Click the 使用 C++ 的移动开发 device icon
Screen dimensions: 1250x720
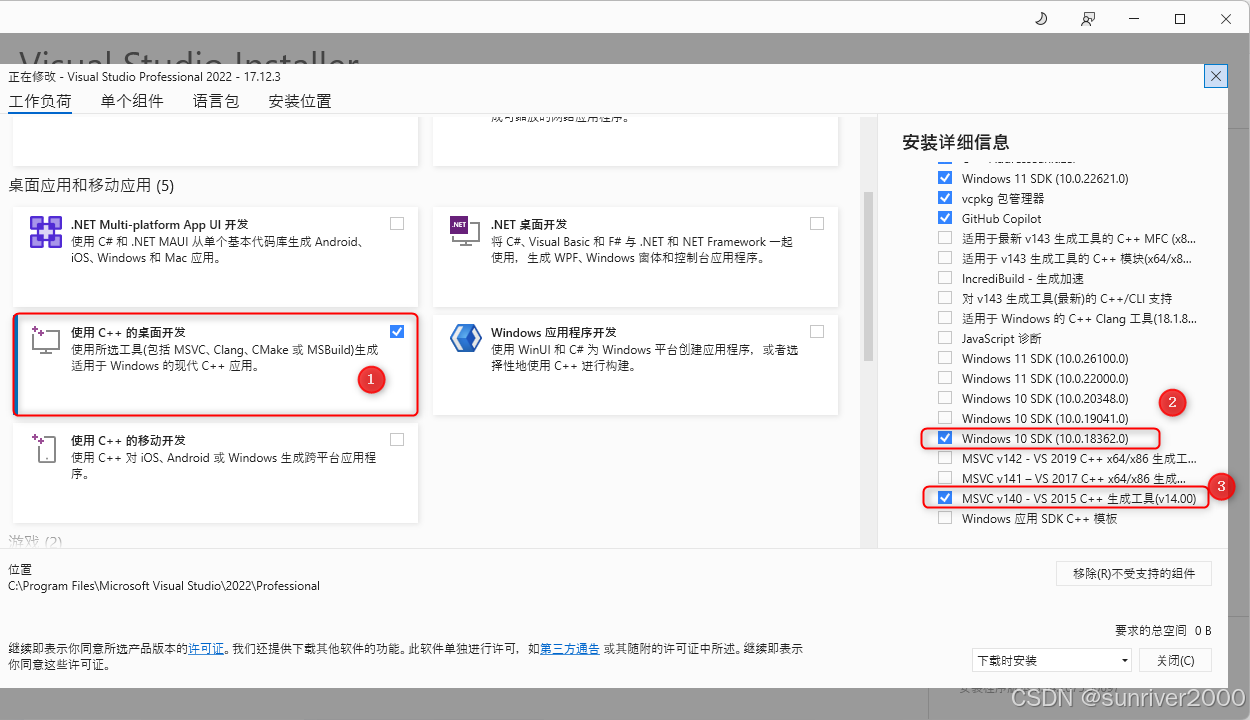coord(46,448)
